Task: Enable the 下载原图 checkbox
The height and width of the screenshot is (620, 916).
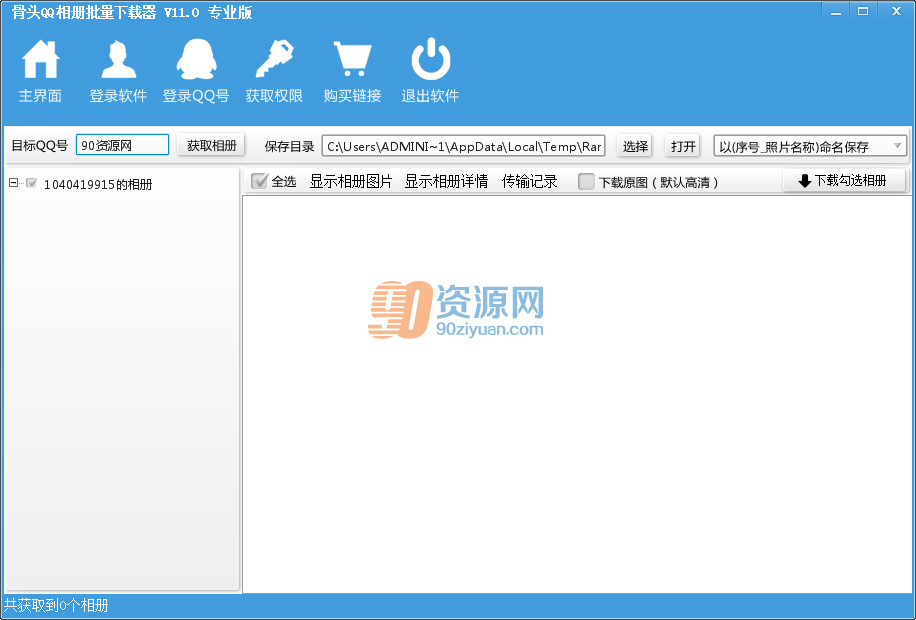Action: point(586,182)
